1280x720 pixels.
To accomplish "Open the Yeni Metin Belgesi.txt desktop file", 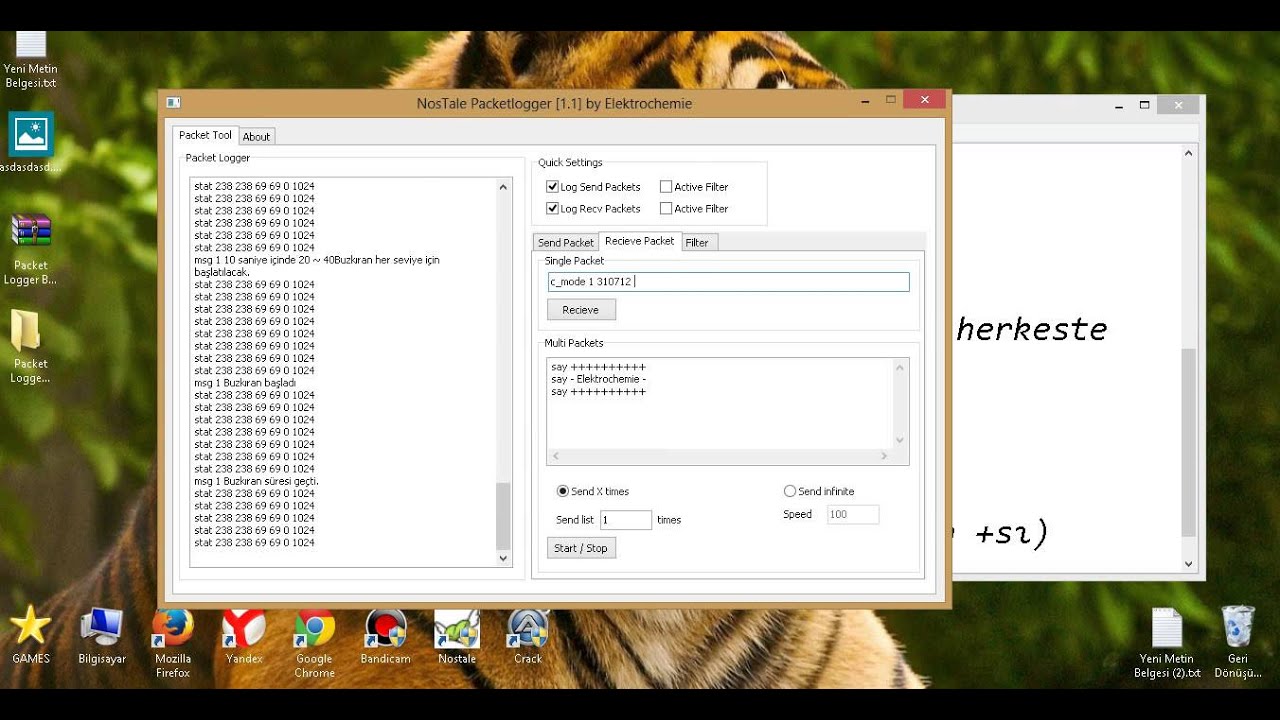I will [31, 60].
